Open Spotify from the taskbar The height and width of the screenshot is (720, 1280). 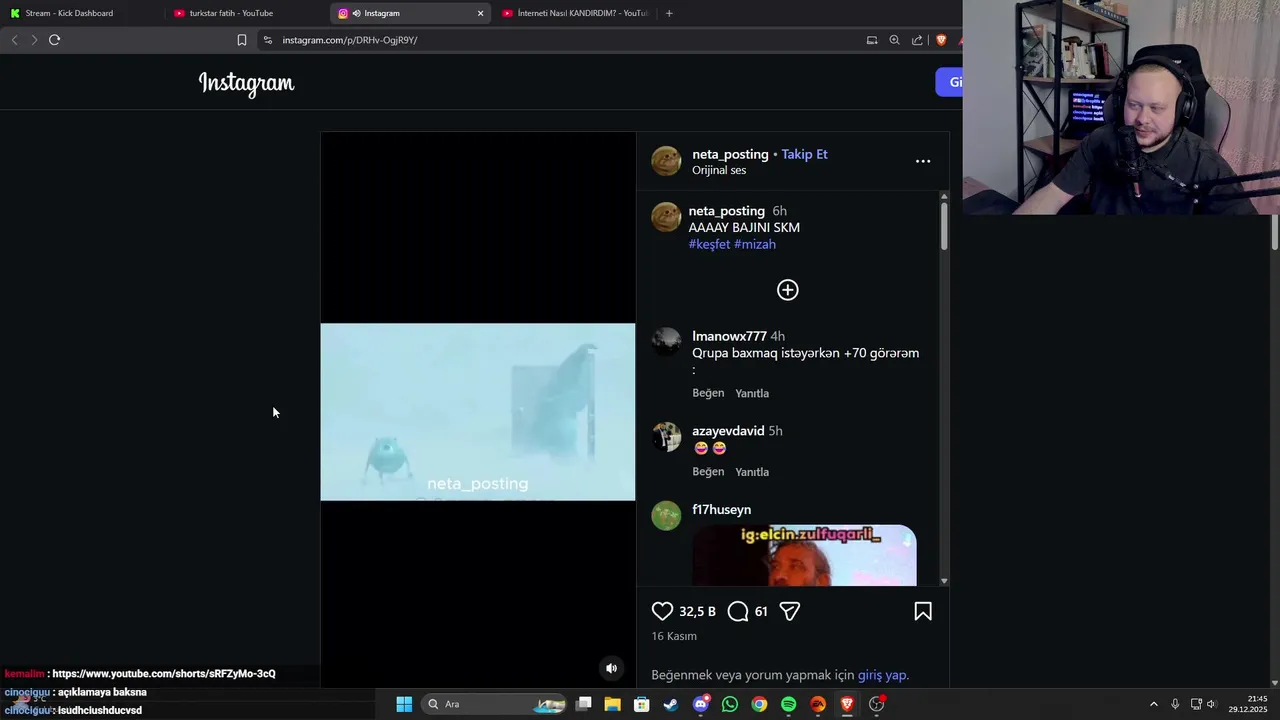click(788, 704)
